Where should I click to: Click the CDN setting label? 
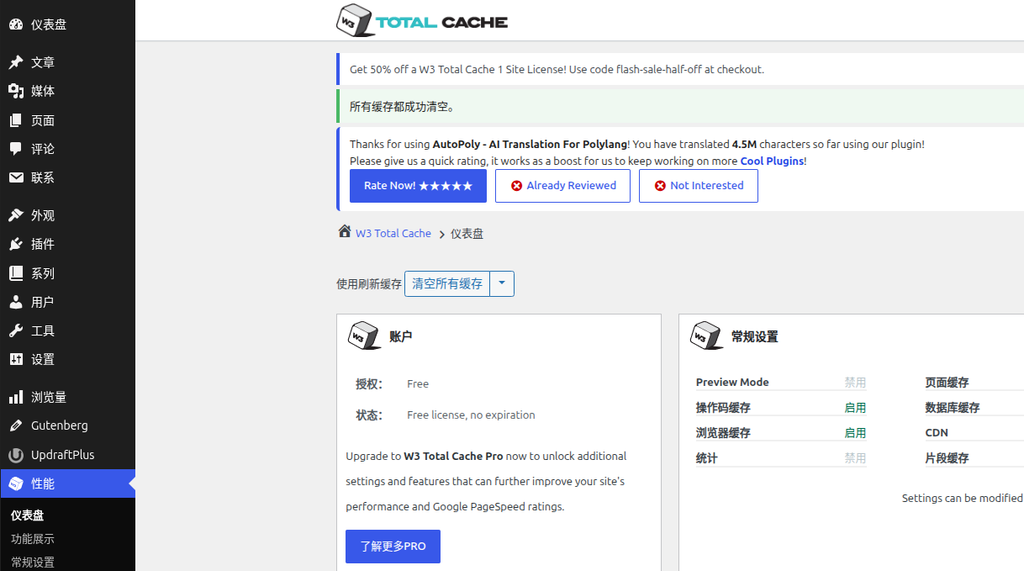[x=936, y=432]
